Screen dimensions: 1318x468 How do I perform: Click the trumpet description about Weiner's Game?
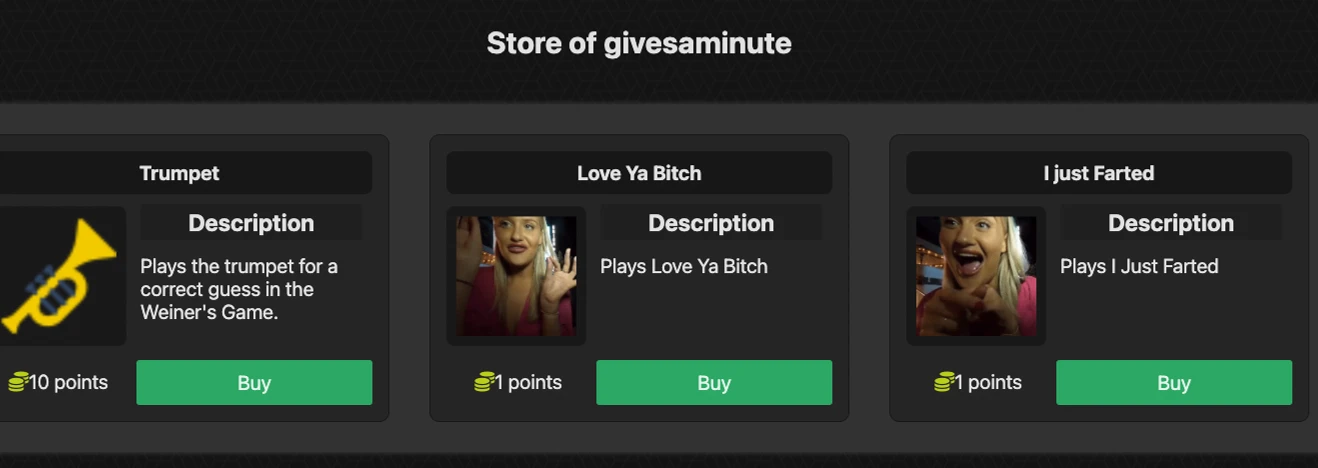coord(239,289)
